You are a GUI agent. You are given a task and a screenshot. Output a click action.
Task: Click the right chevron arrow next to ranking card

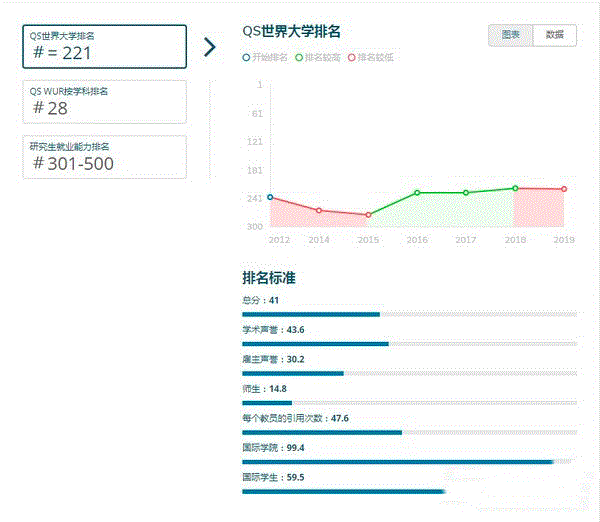210,47
